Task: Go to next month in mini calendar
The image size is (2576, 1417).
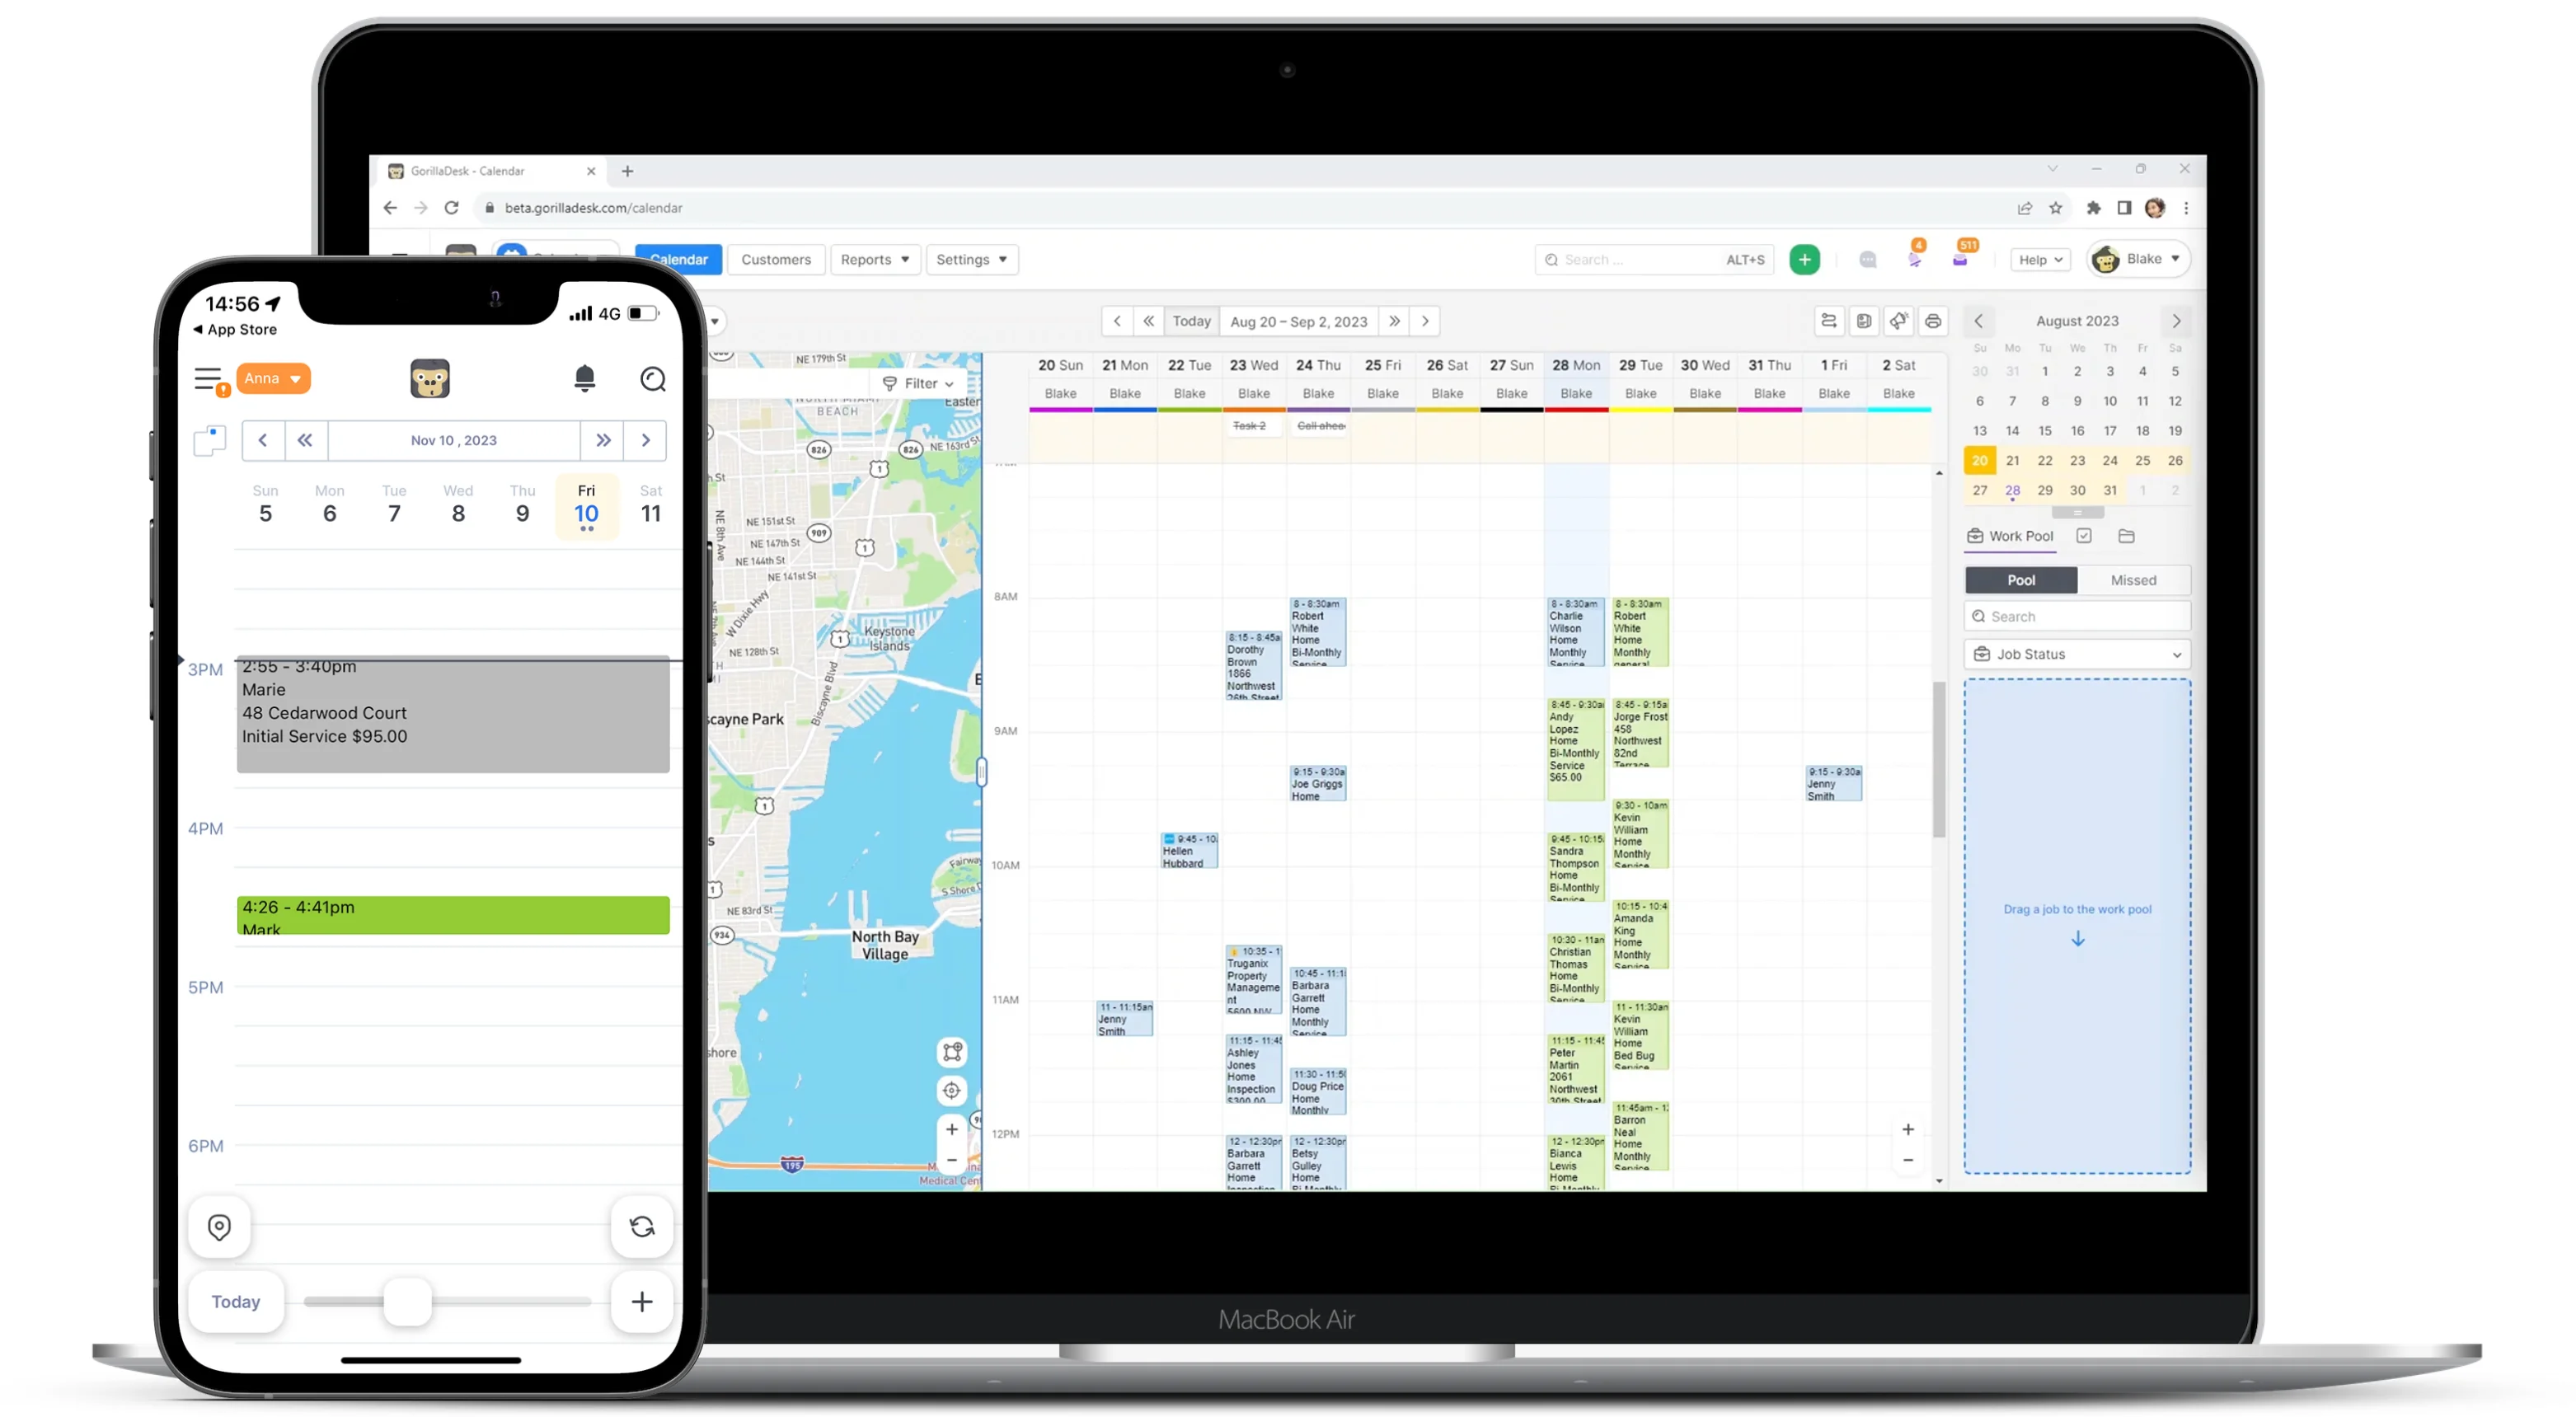Action: (x=2176, y=322)
